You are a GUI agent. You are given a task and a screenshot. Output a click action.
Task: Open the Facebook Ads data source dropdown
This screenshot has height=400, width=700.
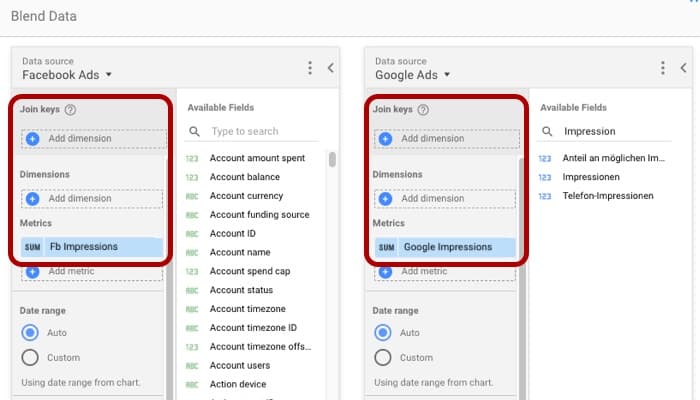click(x=108, y=75)
